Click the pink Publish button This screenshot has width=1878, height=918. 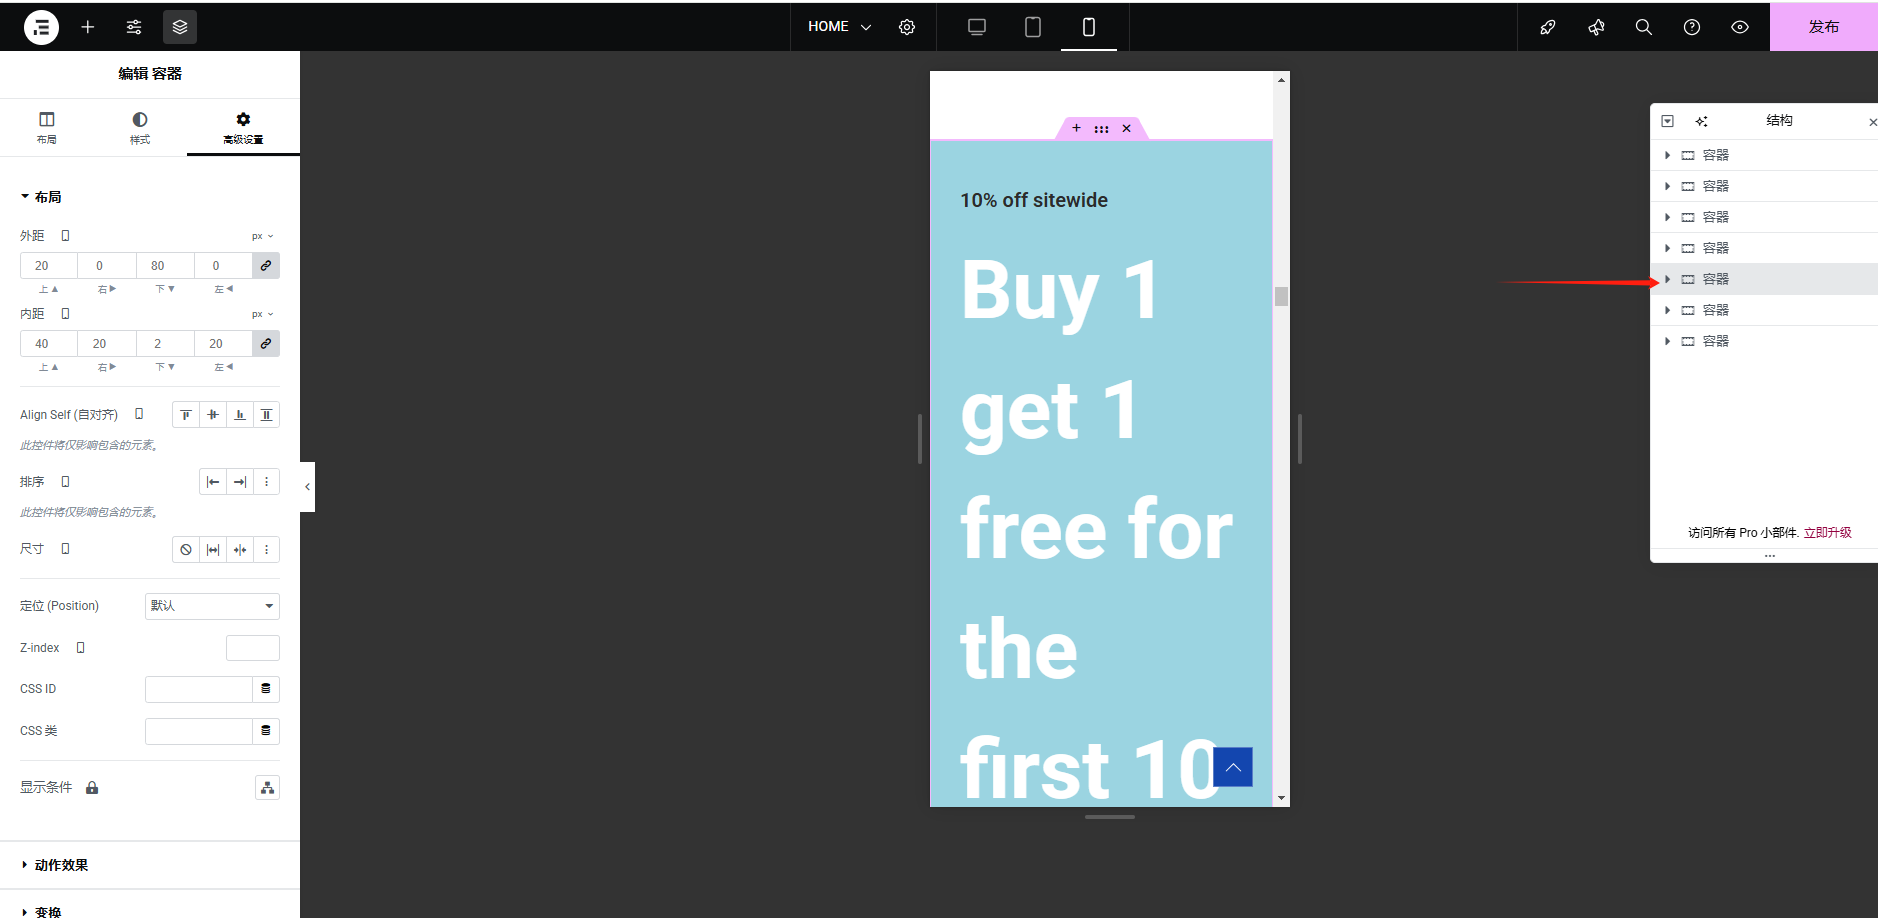tap(1823, 27)
